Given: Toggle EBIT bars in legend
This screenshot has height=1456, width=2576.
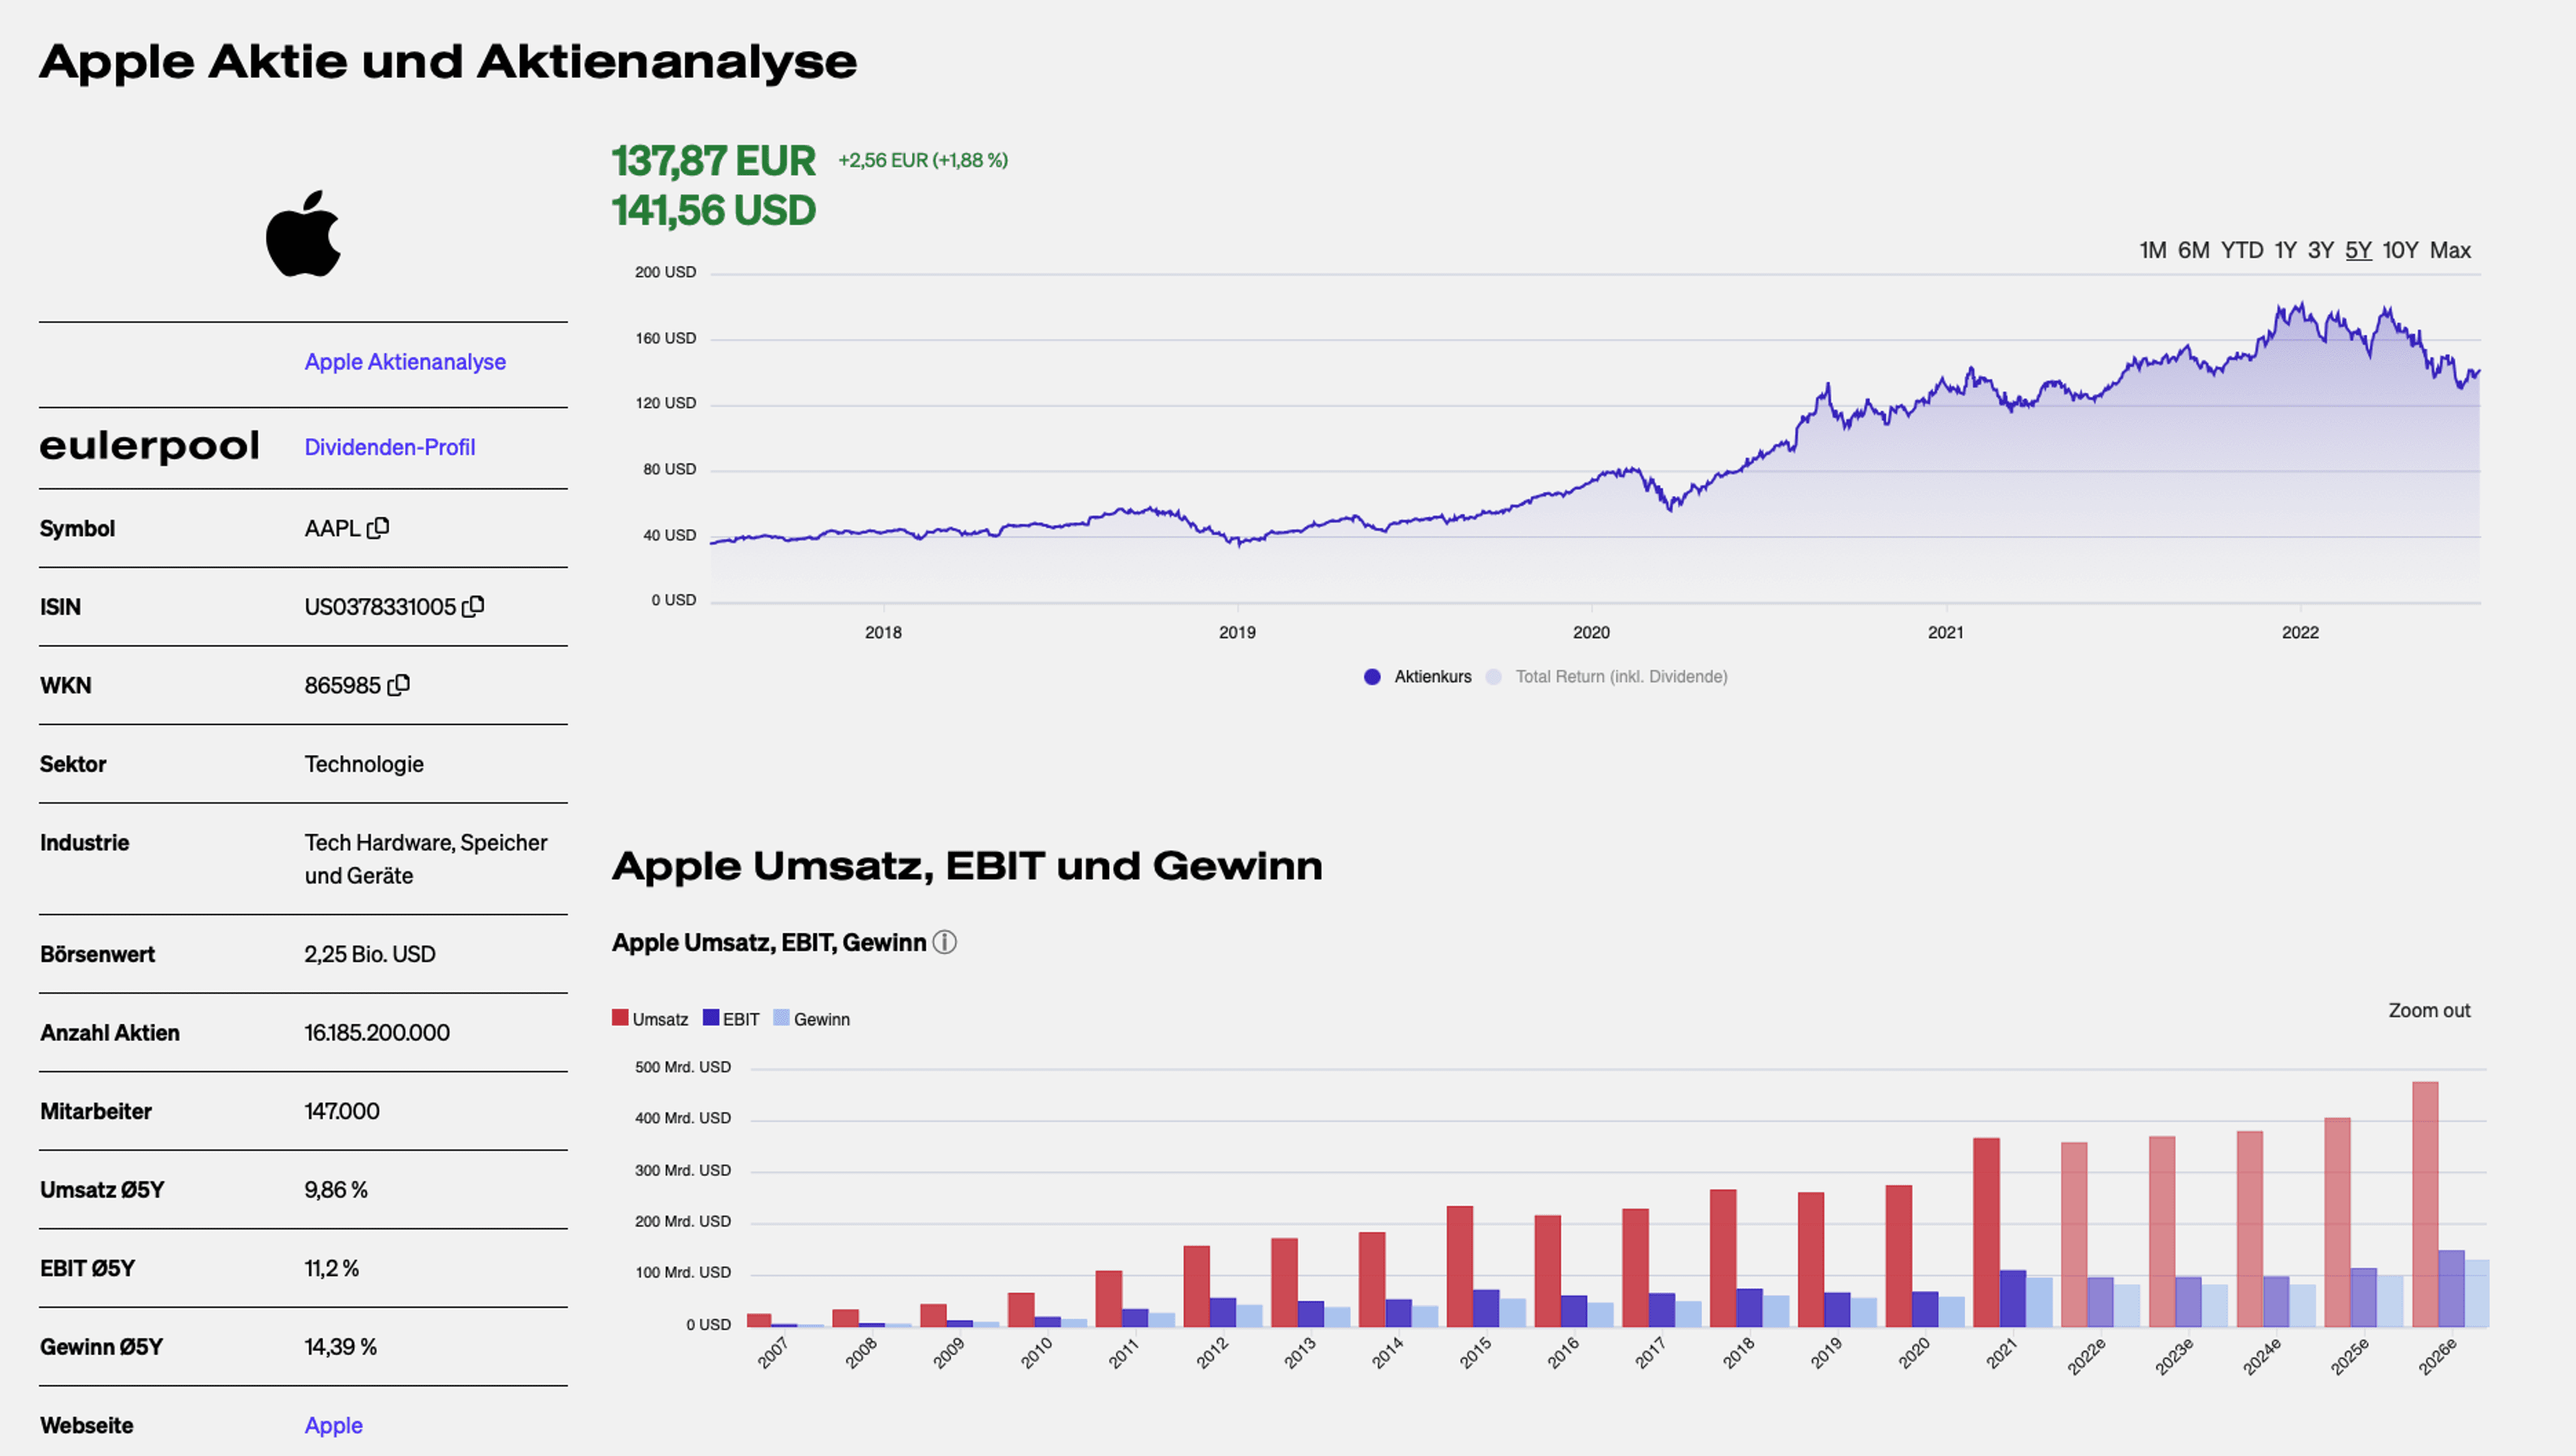Looking at the screenshot, I should [x=731, y=1019].
